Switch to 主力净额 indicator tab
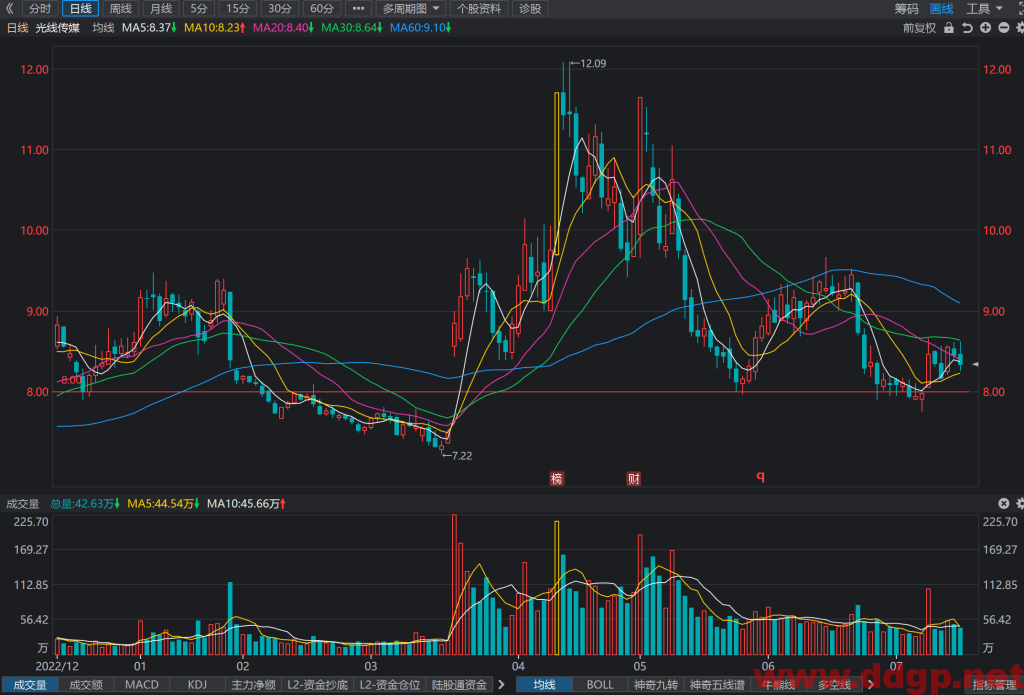Screen dimensions: 1024x695 coord(253,685)
